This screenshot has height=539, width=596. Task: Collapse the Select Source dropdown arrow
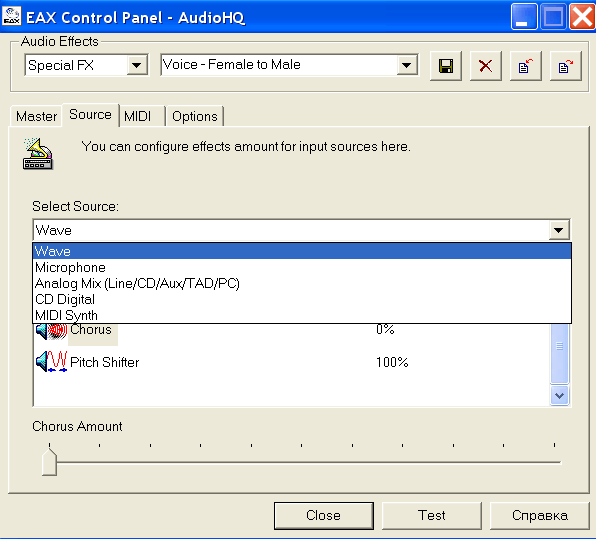click(559, 230)
